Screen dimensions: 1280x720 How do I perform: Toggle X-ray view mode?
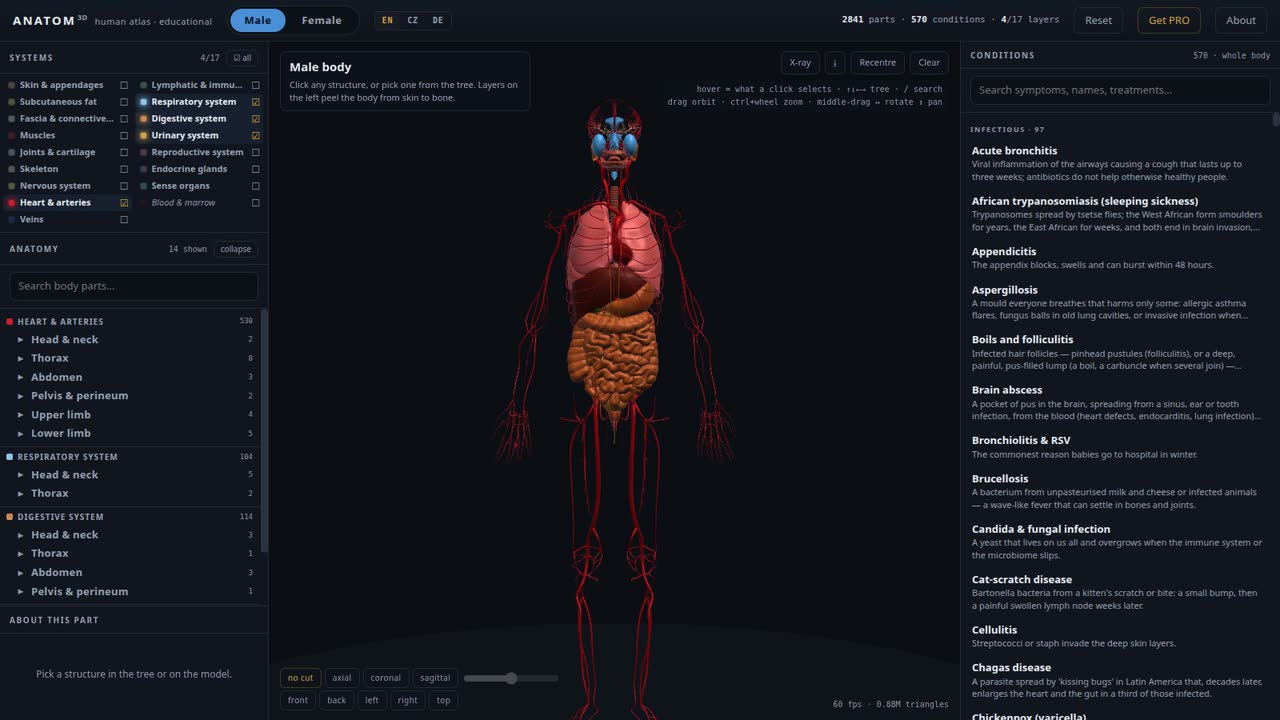coord(800,62)
